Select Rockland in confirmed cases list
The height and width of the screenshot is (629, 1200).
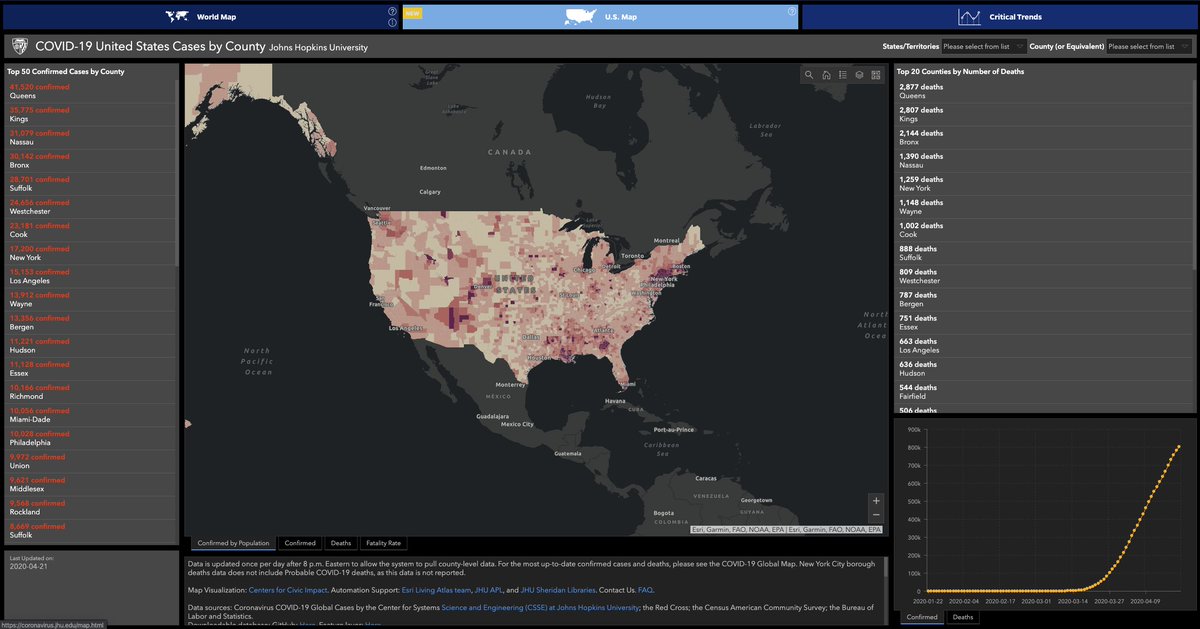coord(90,508)
